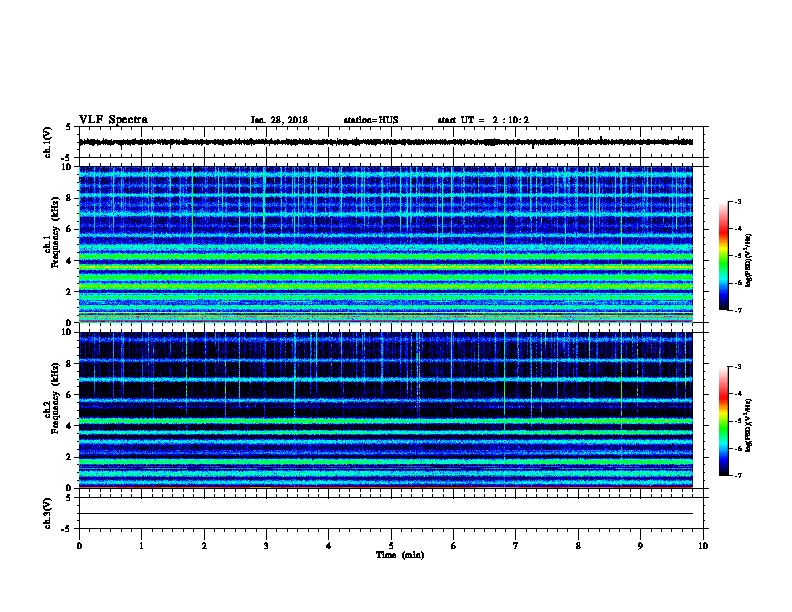The image size is (792, 612).
Task: Click the "VLF Spectra" plot title
Action: [113, 119]
